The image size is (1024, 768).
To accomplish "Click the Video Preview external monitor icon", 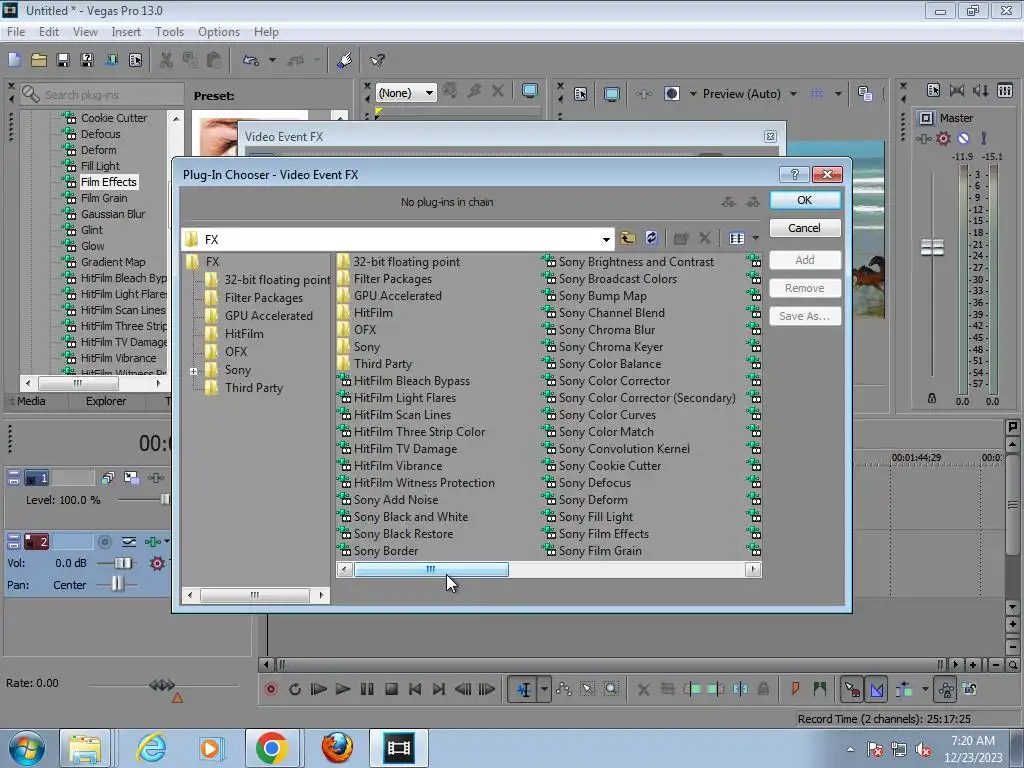I will pyautogui.click(x=611, y=94).
